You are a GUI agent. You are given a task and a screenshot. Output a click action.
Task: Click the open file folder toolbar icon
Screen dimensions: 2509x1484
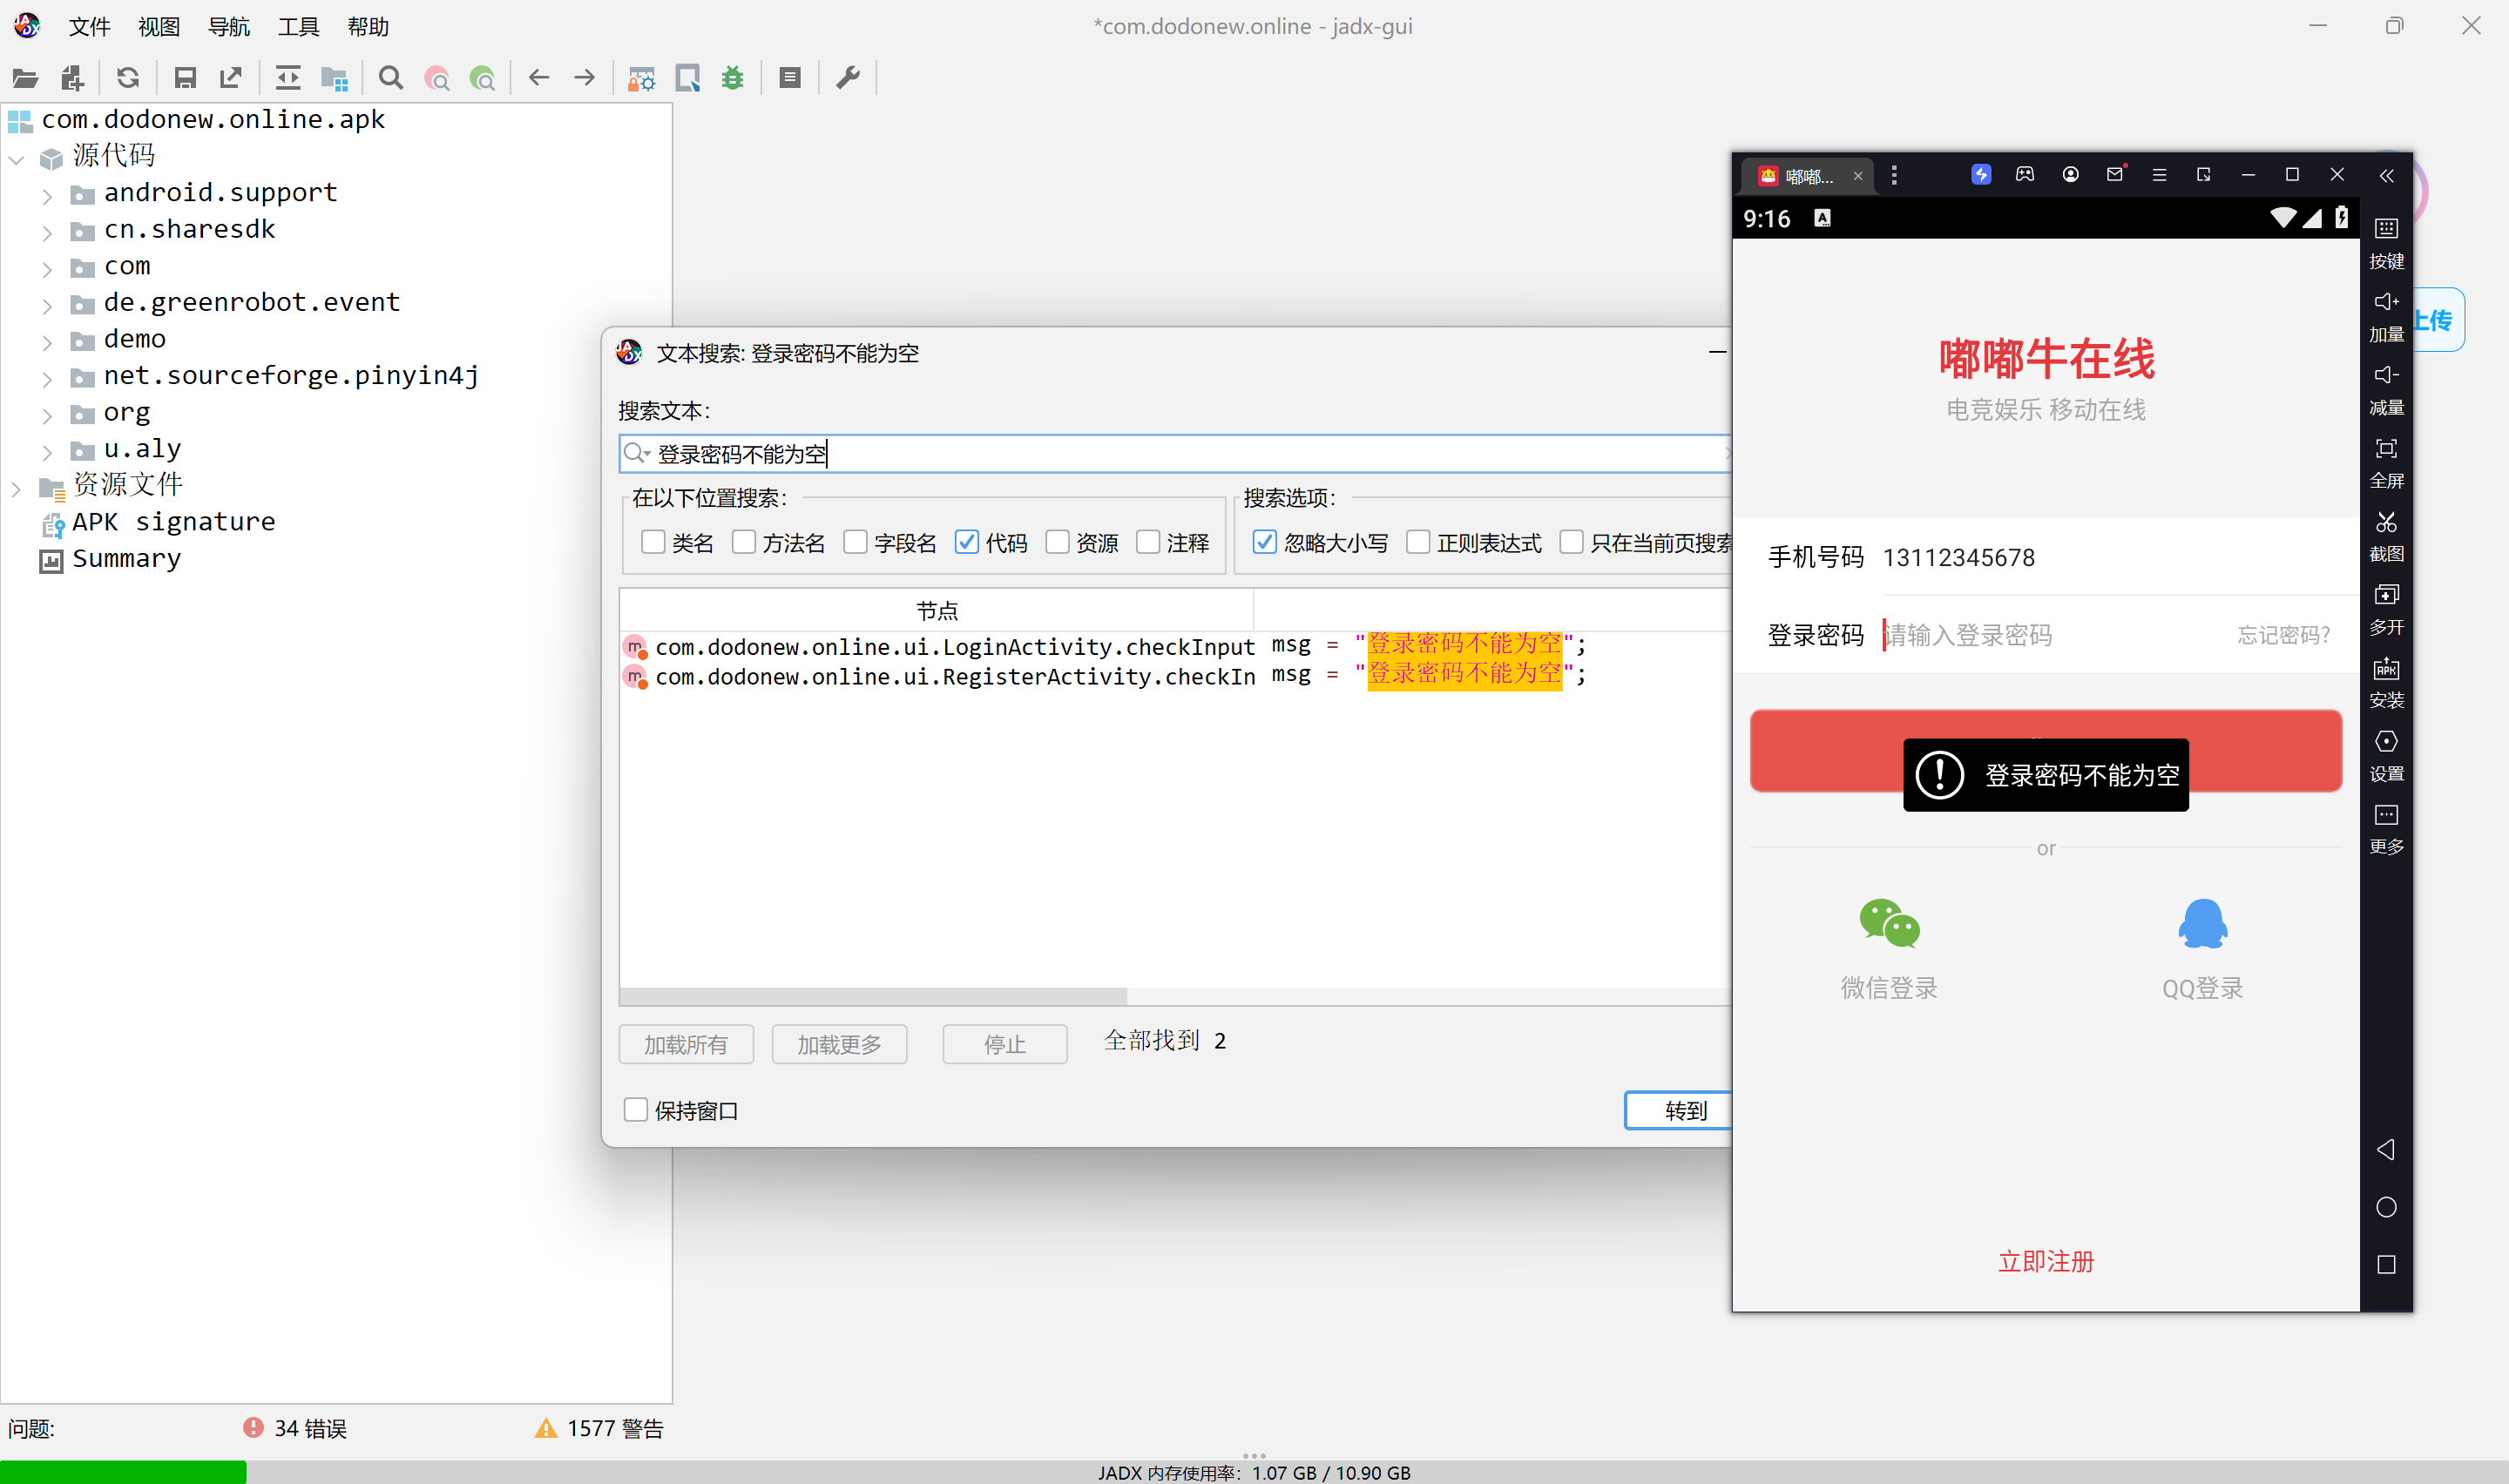click(25, 78)
